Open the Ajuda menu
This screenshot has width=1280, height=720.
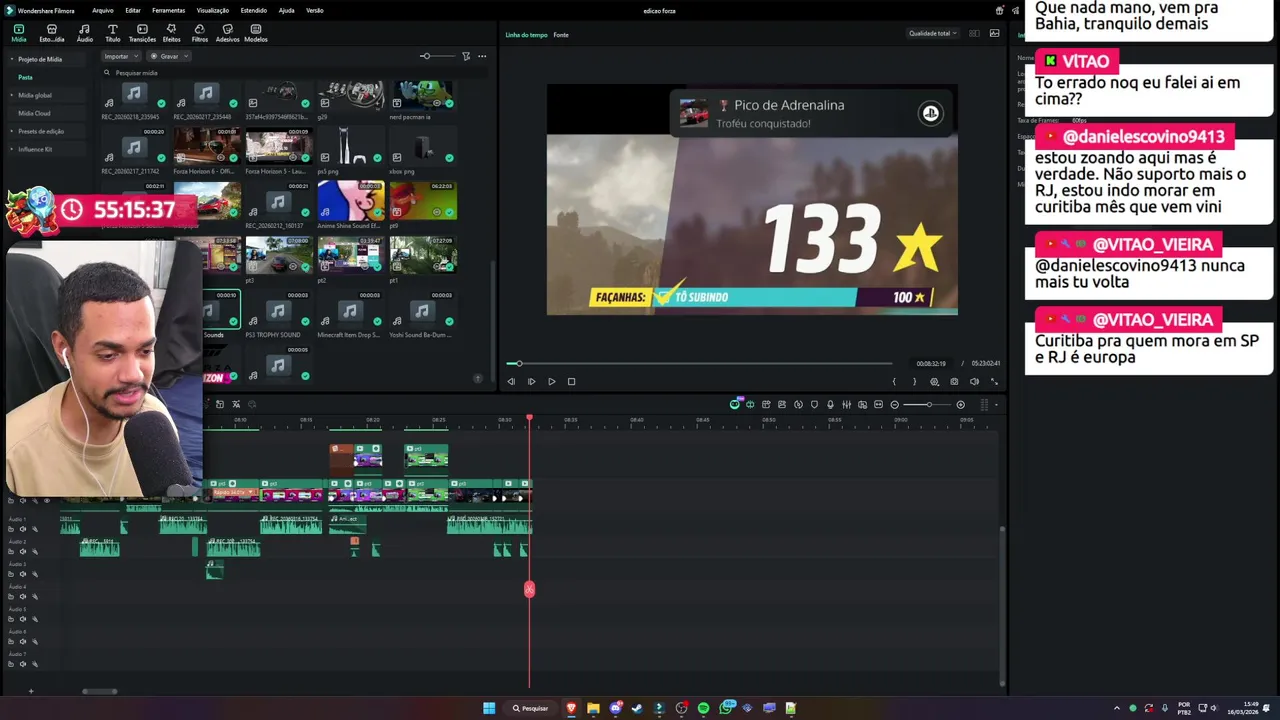[x=286, y=10]
